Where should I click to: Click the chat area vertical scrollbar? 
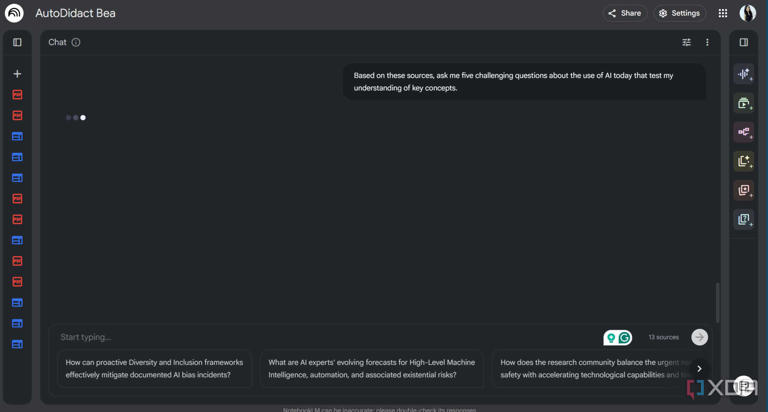pos(717,302)
